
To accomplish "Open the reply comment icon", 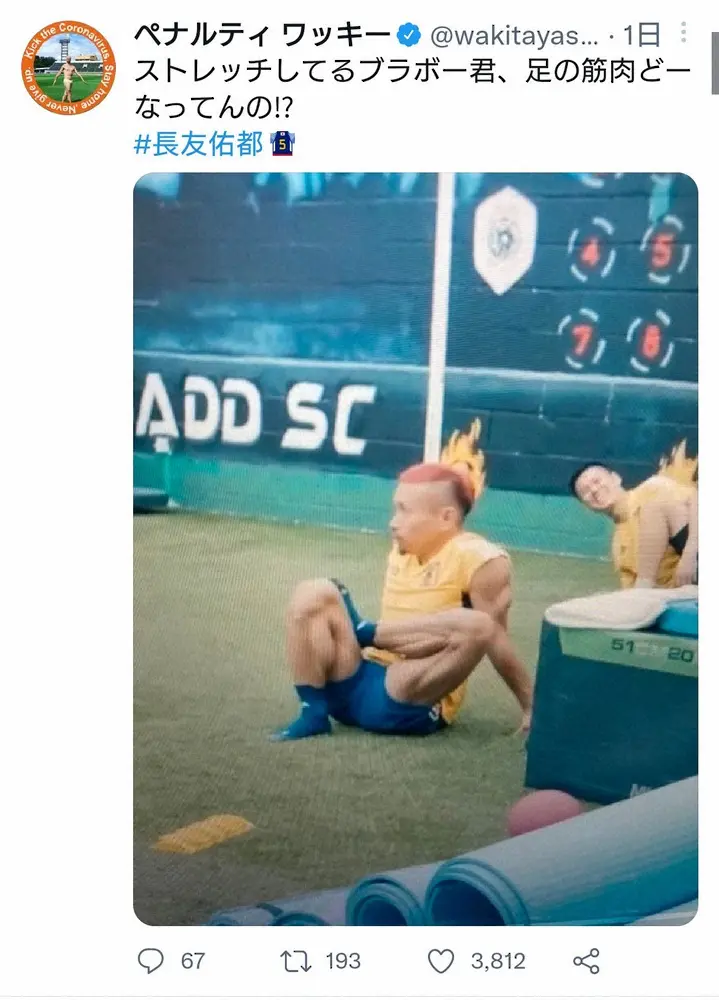I will 151,960.
